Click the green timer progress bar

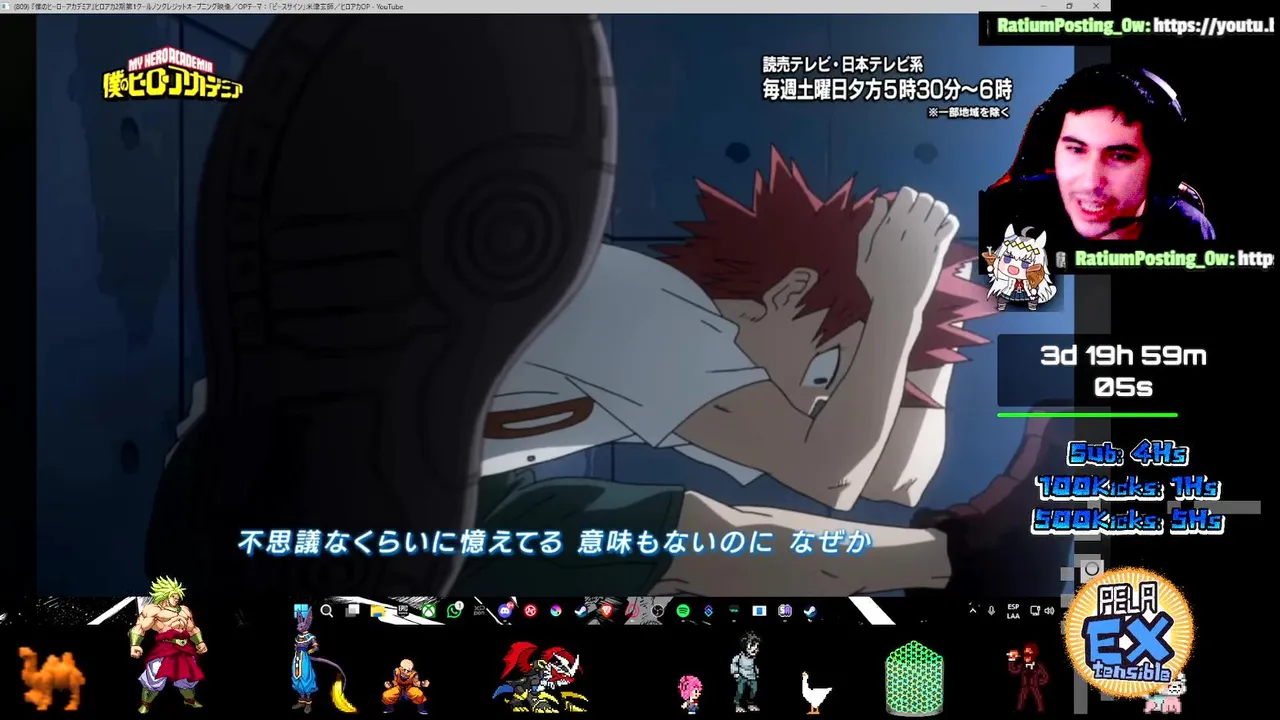[x=1087, y=414]
